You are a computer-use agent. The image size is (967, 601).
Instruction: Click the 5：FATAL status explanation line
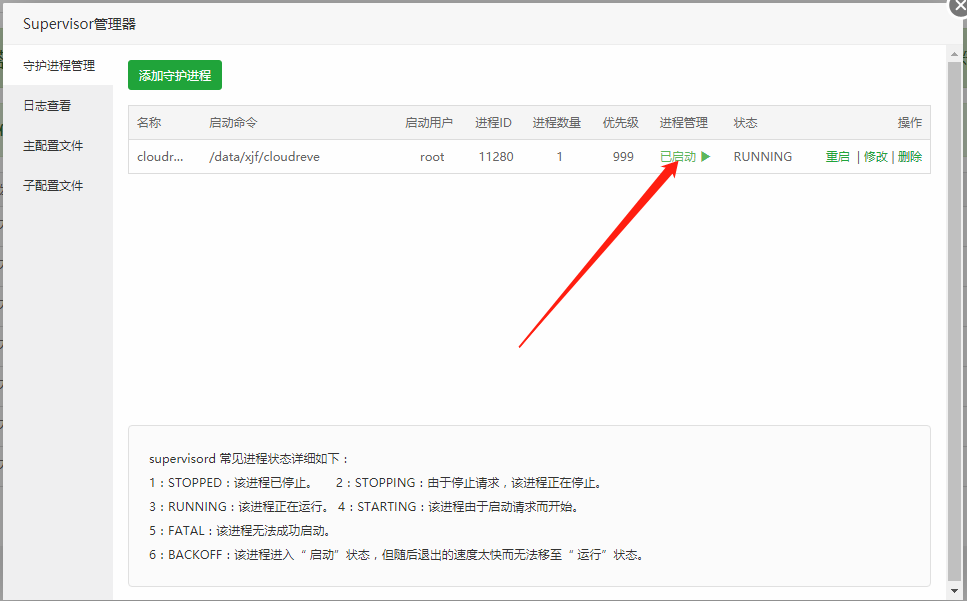(242, 531)
